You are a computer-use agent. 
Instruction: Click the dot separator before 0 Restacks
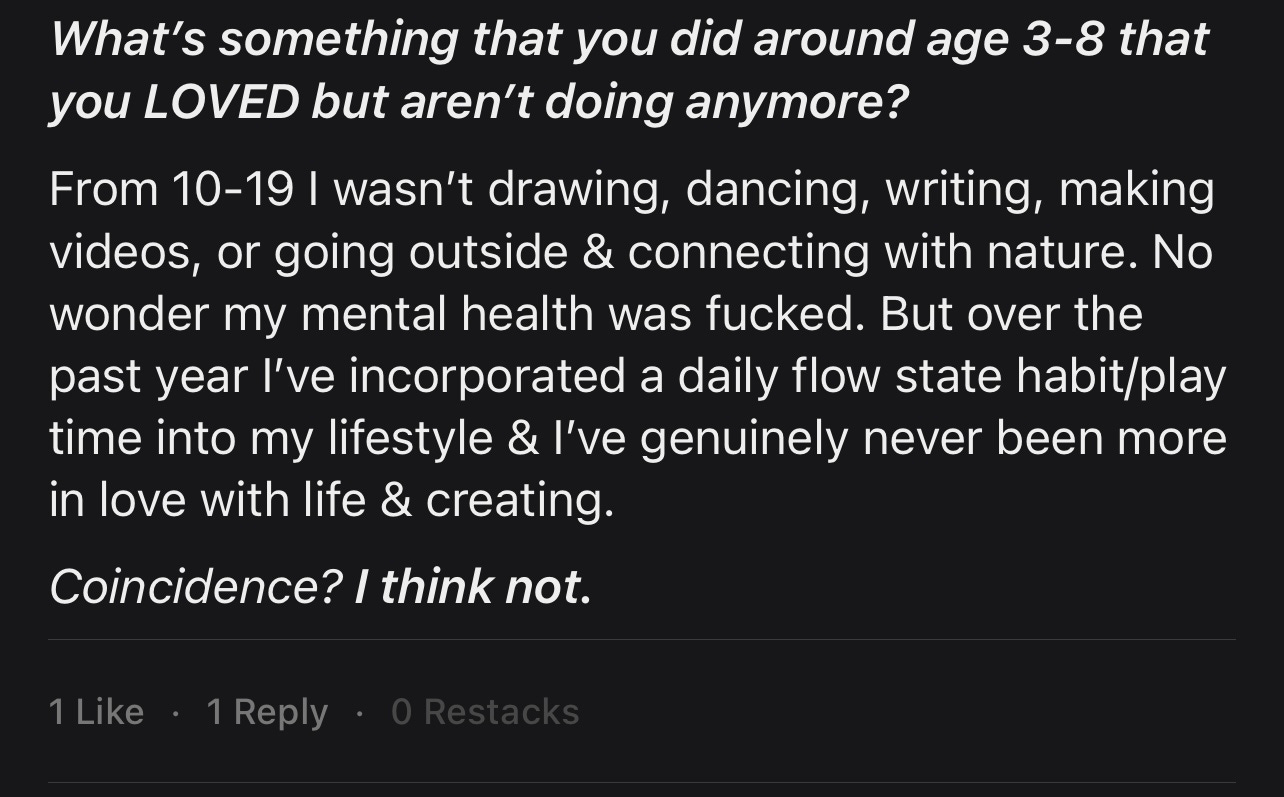pos(360,713)
